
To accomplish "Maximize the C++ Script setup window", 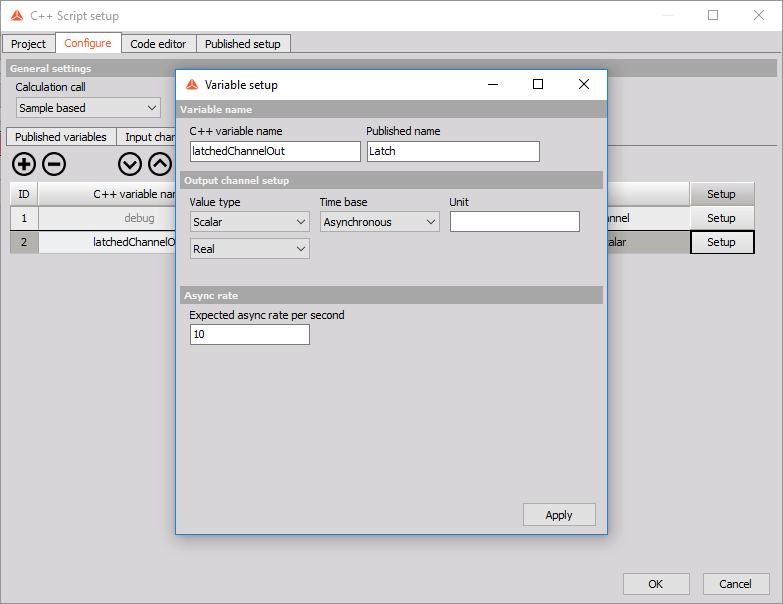I will point(713,15).
